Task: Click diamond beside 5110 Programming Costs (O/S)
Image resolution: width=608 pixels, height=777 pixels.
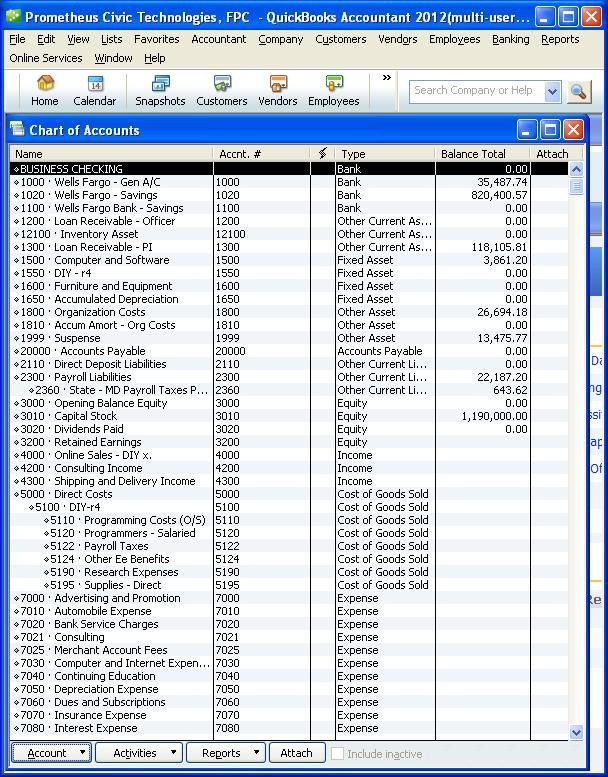Action: point(46,520)
